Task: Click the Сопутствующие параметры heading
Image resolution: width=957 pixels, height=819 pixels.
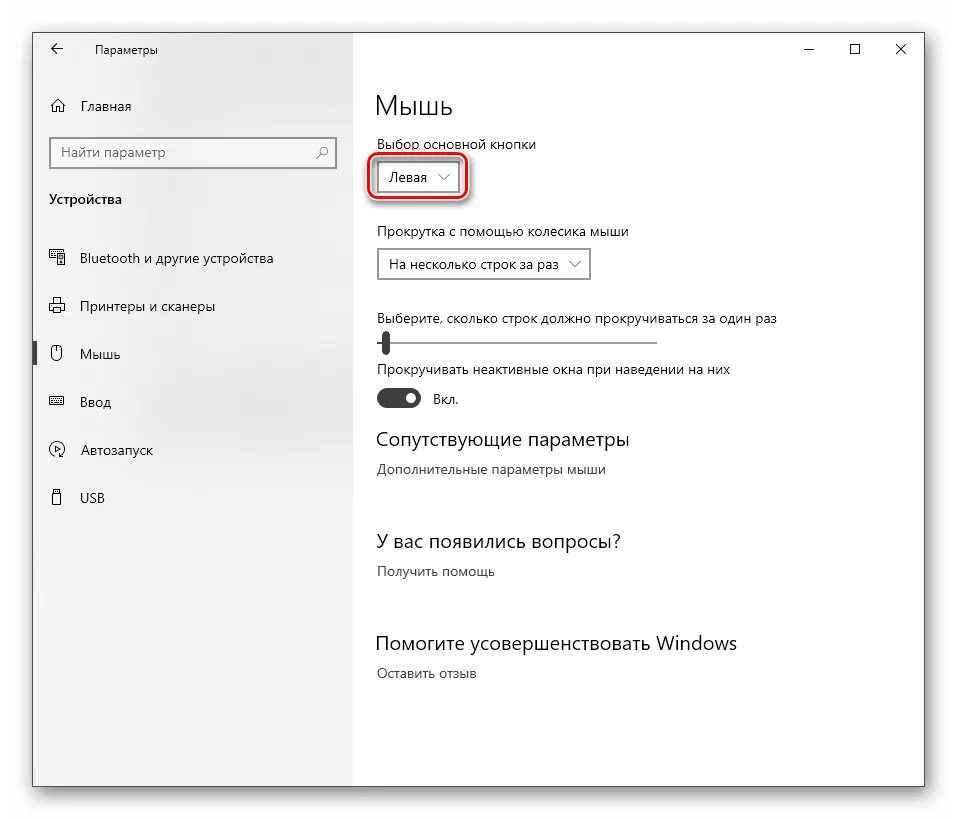Action: (502, 439)
